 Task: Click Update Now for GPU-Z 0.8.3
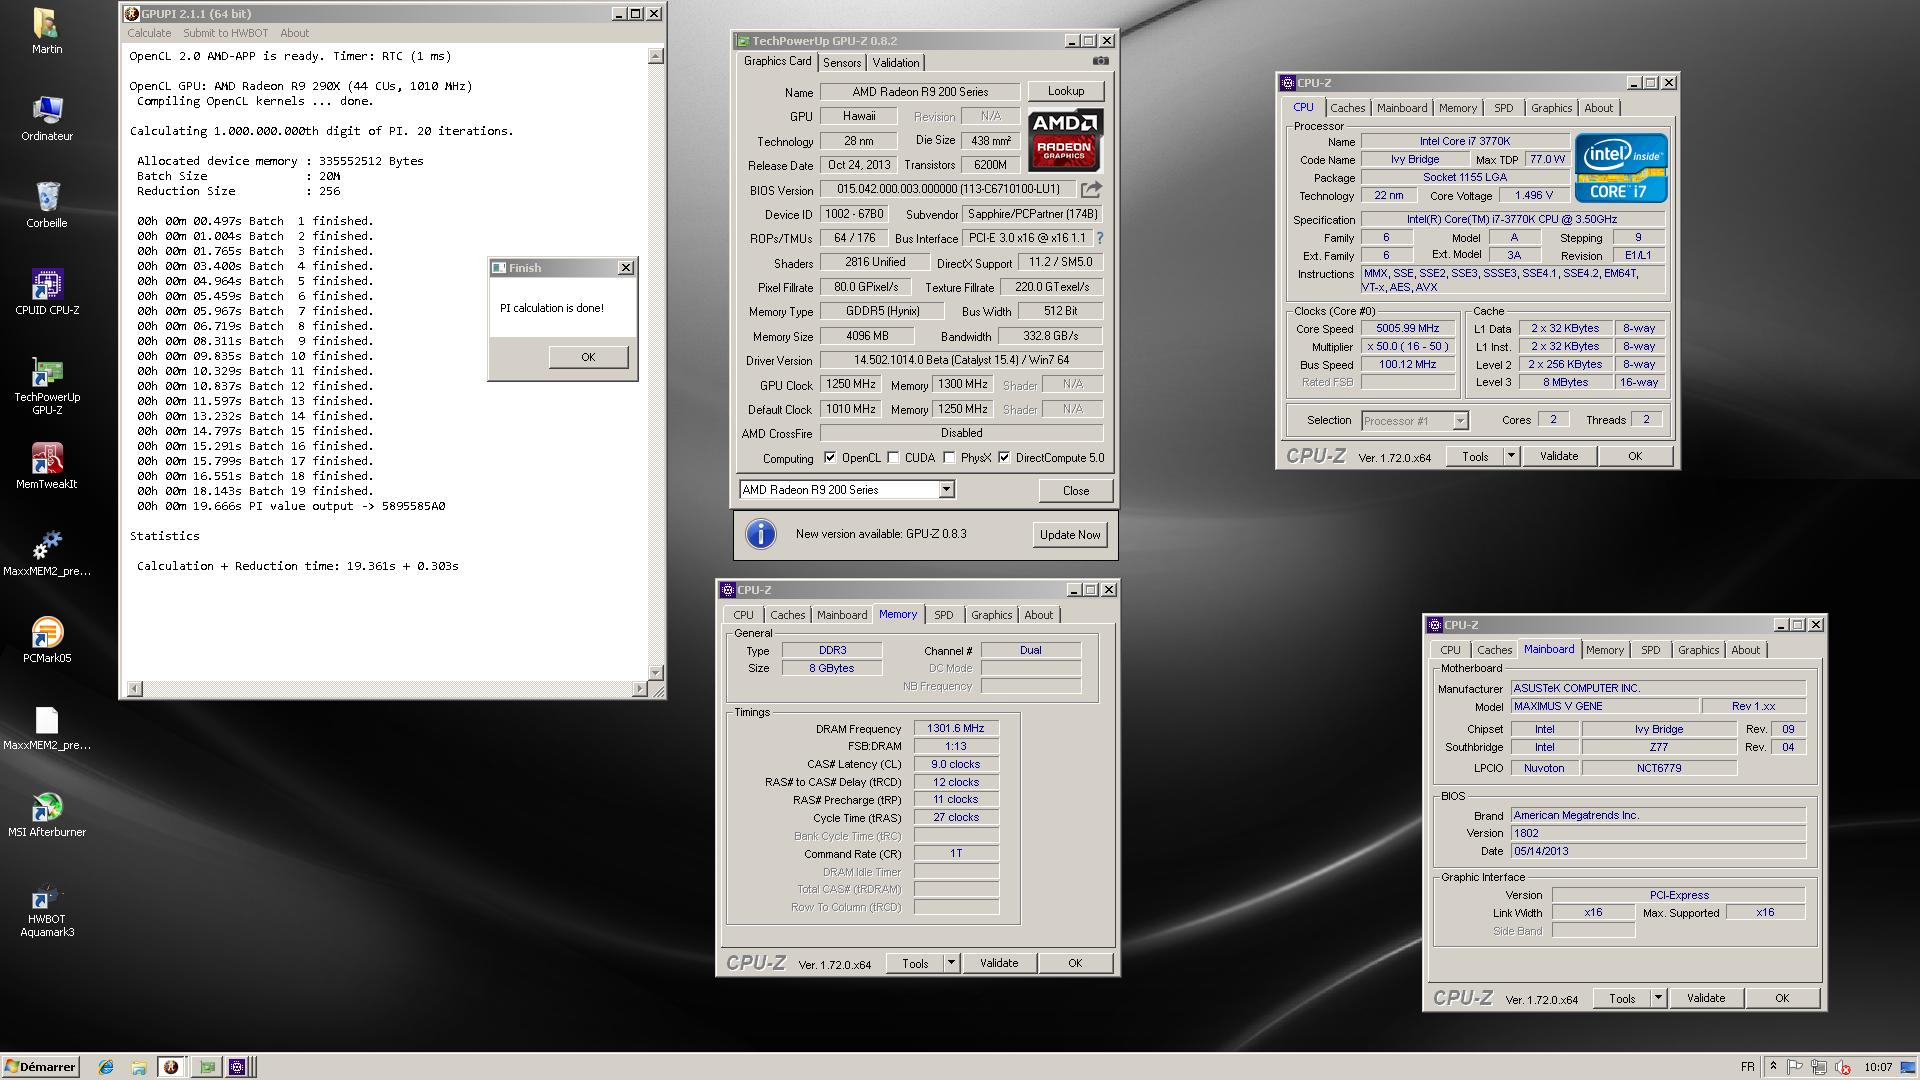tap(1070, 535)
